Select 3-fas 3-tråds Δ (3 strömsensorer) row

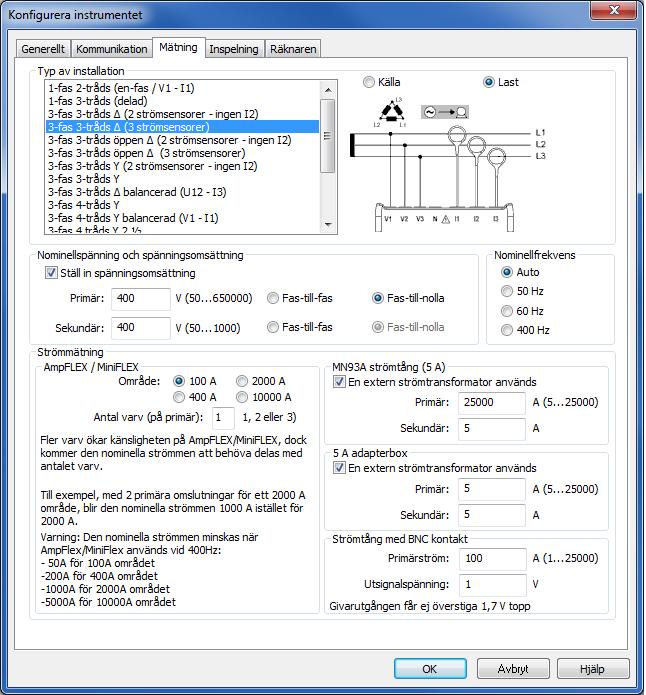(x=182, y=127)
